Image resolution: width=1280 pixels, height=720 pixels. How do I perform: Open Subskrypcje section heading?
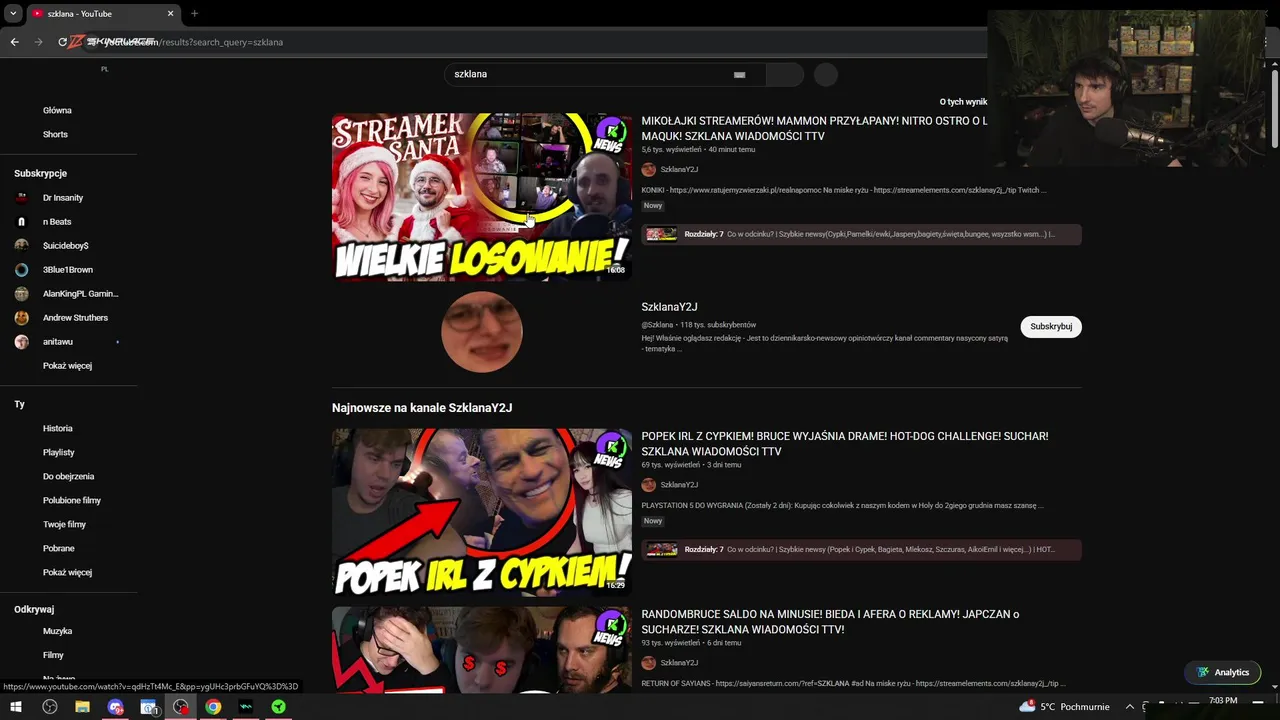coord(40,173)
